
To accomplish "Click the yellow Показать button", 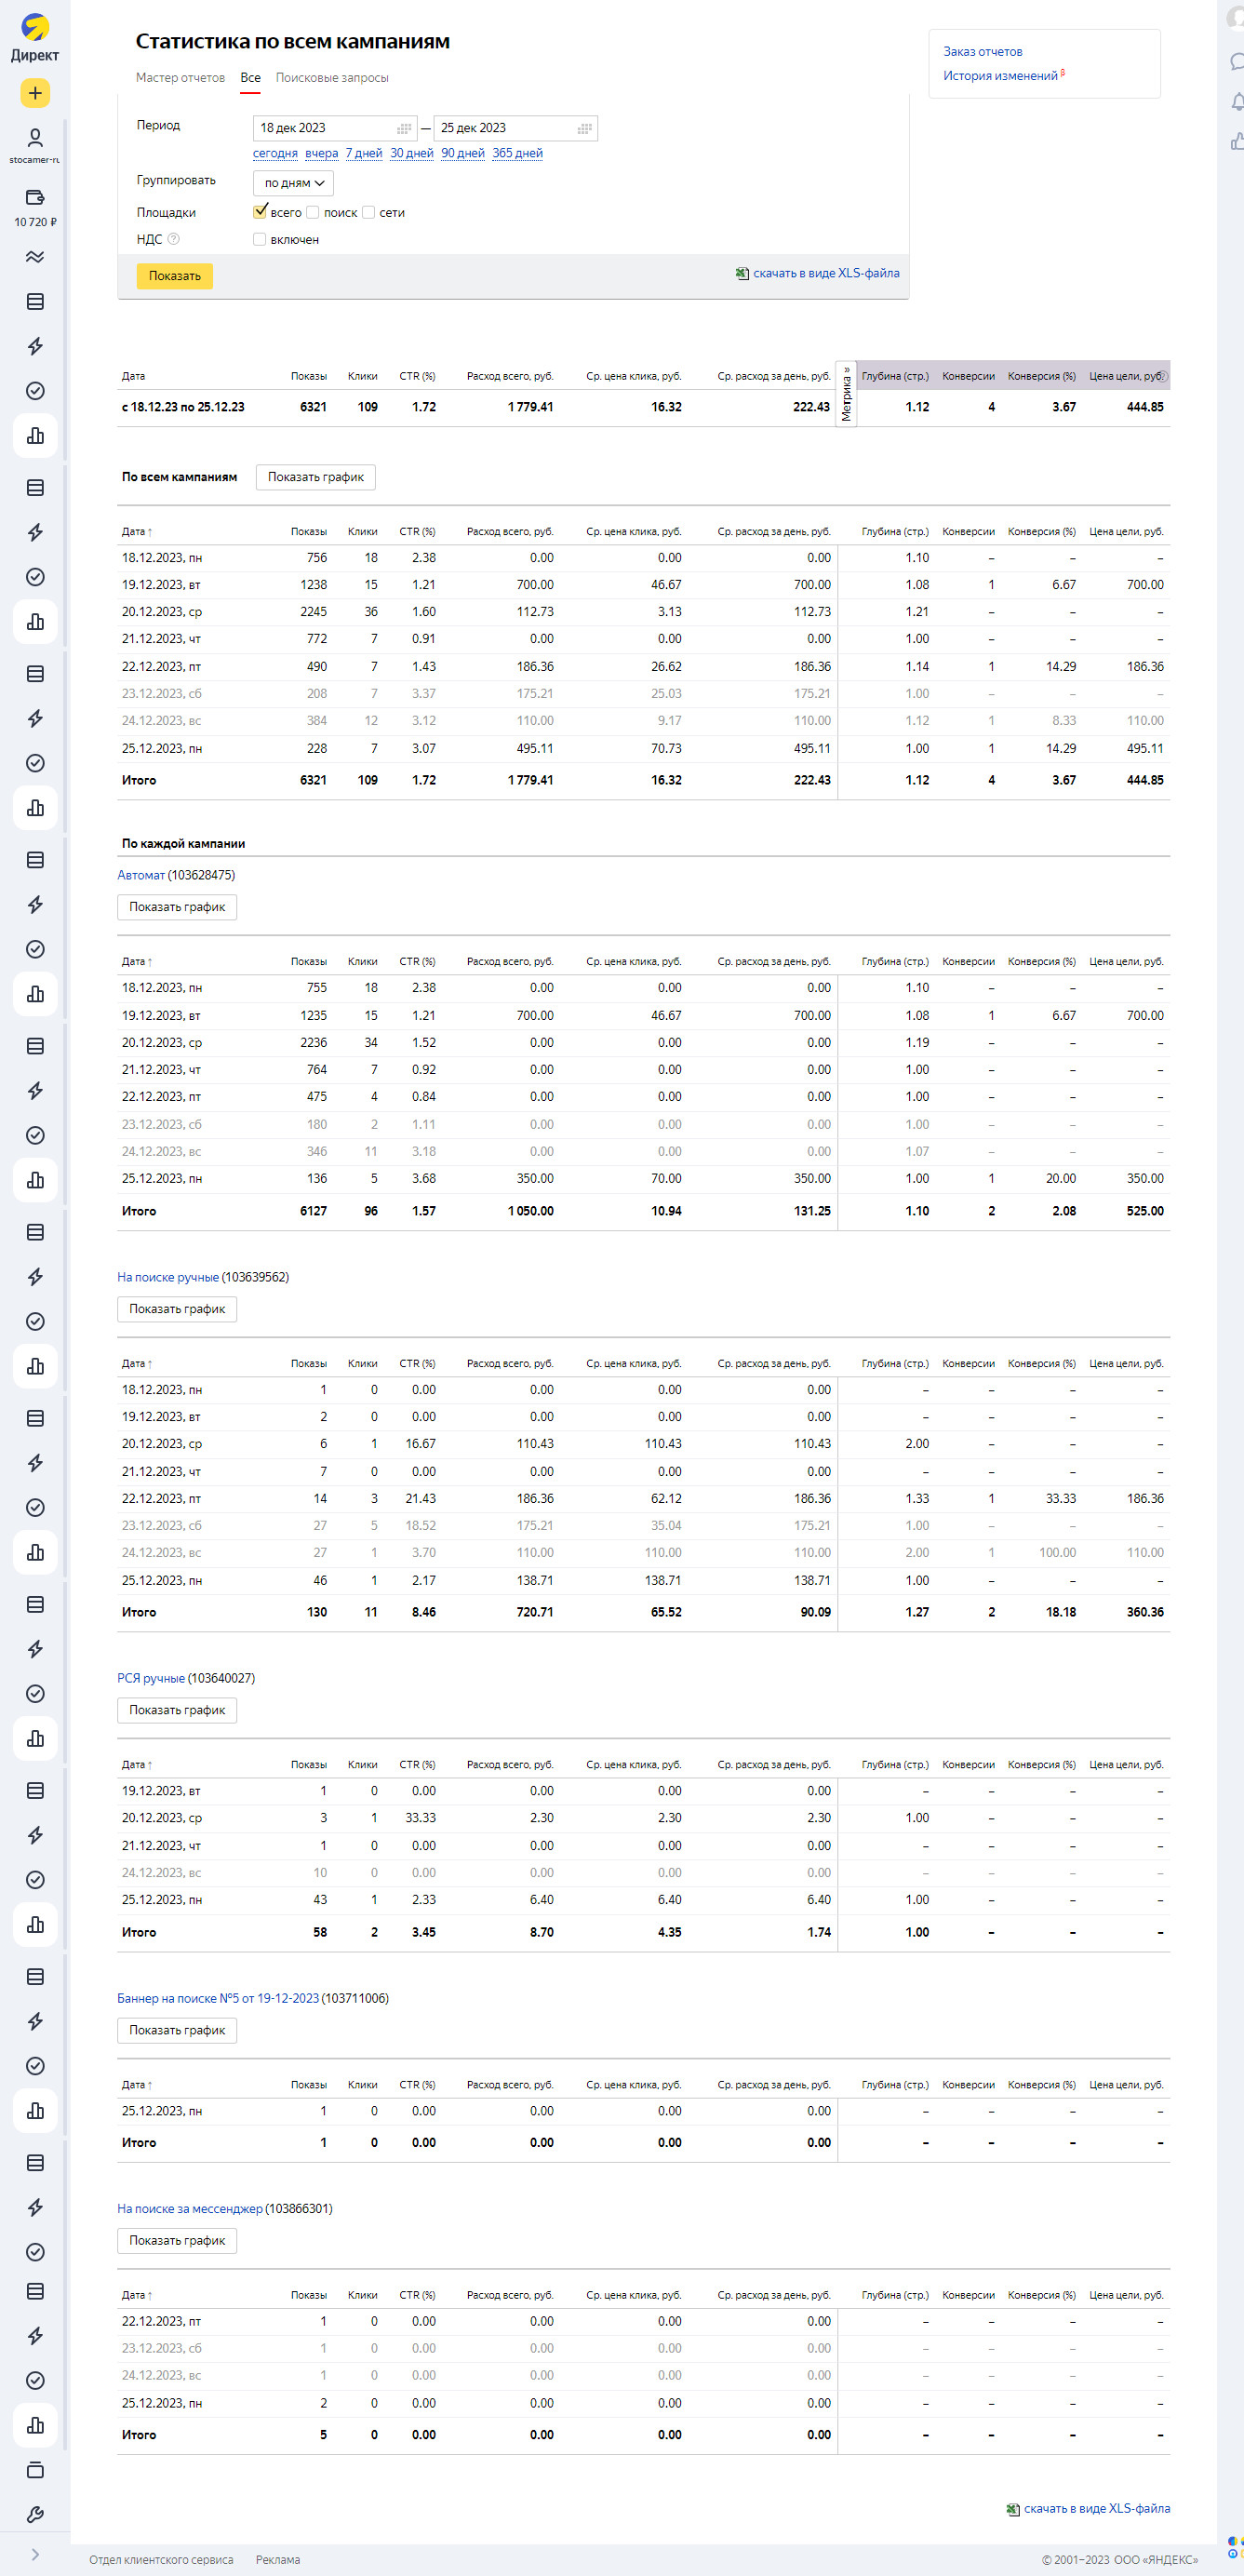I will point(175,276).
